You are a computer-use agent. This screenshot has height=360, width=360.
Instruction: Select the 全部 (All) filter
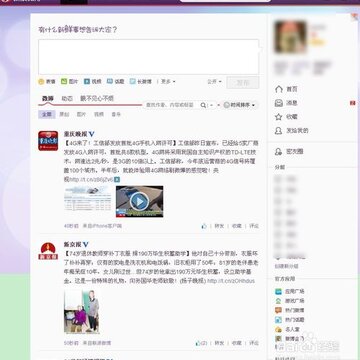point(46,114)
